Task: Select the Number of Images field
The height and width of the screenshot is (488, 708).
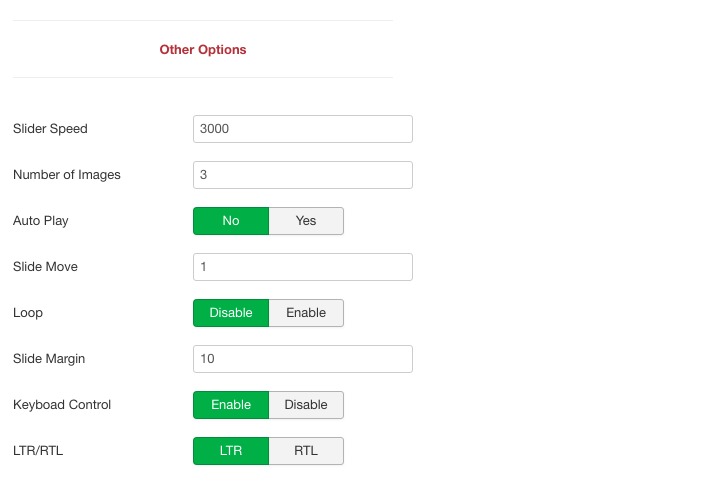Action: click(x=303, y=175)
